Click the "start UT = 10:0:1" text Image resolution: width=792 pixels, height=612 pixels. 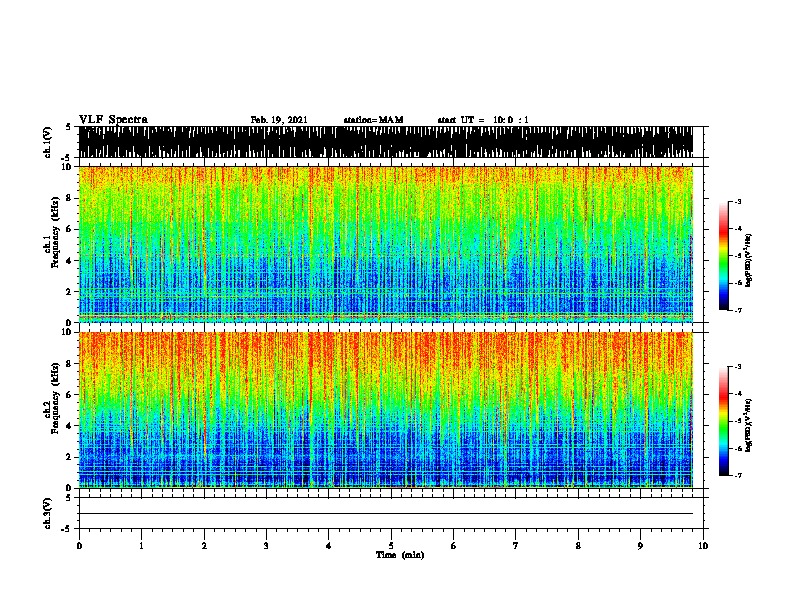(483, 120)
